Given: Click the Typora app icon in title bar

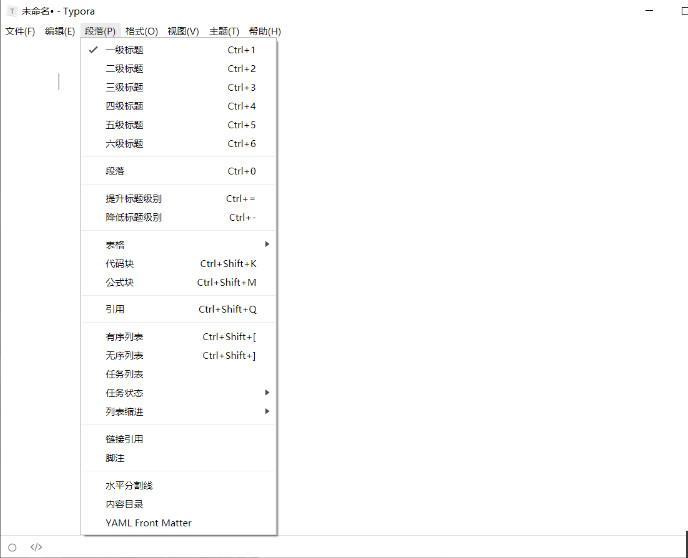Looking at the screenshot, I should point(12,11).
